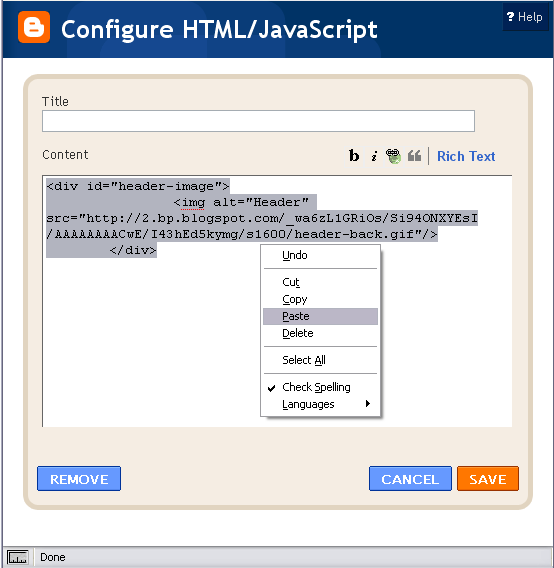Screen dimensions: 554x568
Task: Open Help from the header
Action: [525, 17]
